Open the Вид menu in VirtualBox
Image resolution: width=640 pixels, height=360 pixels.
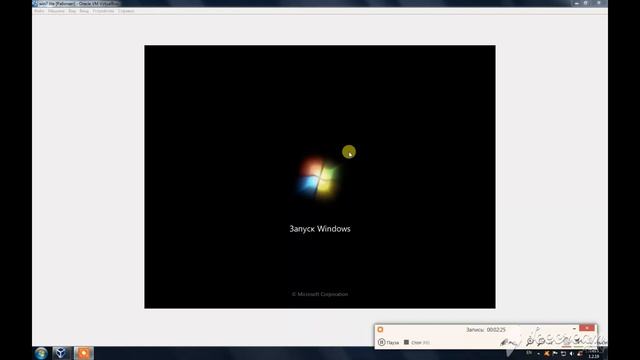(72, 11)
